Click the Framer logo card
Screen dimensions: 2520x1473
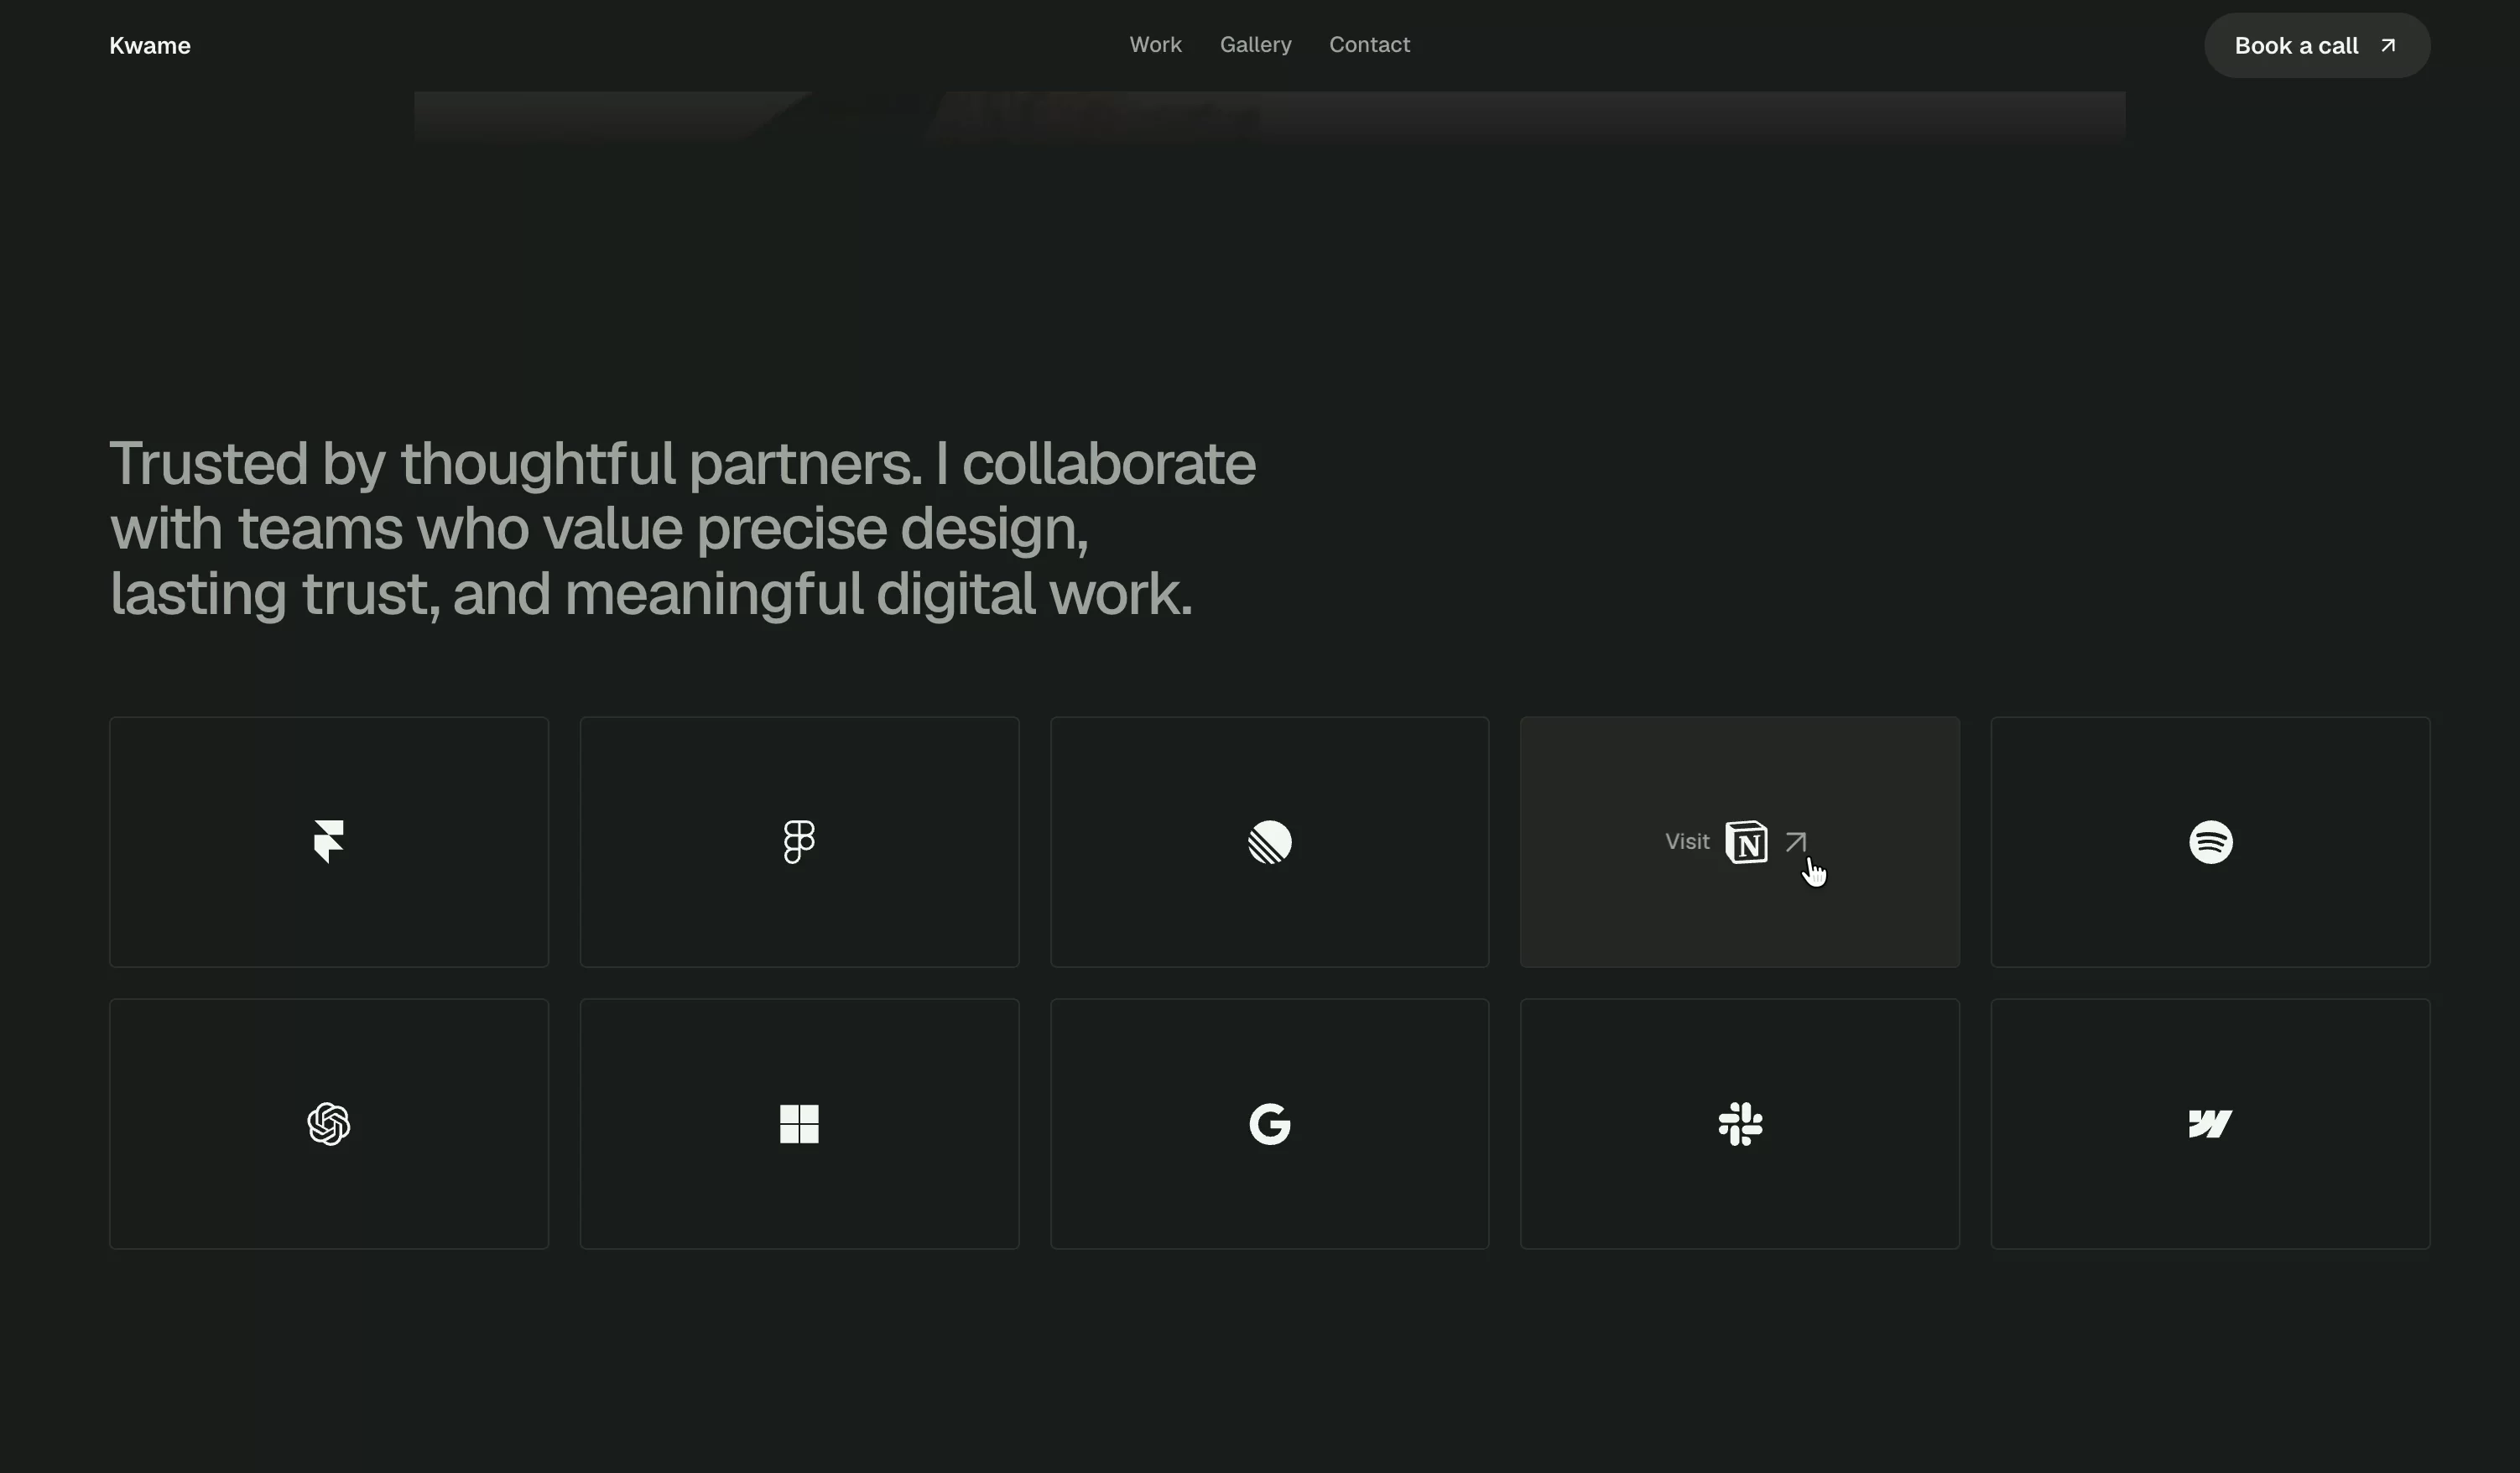(x=329, y=842)
